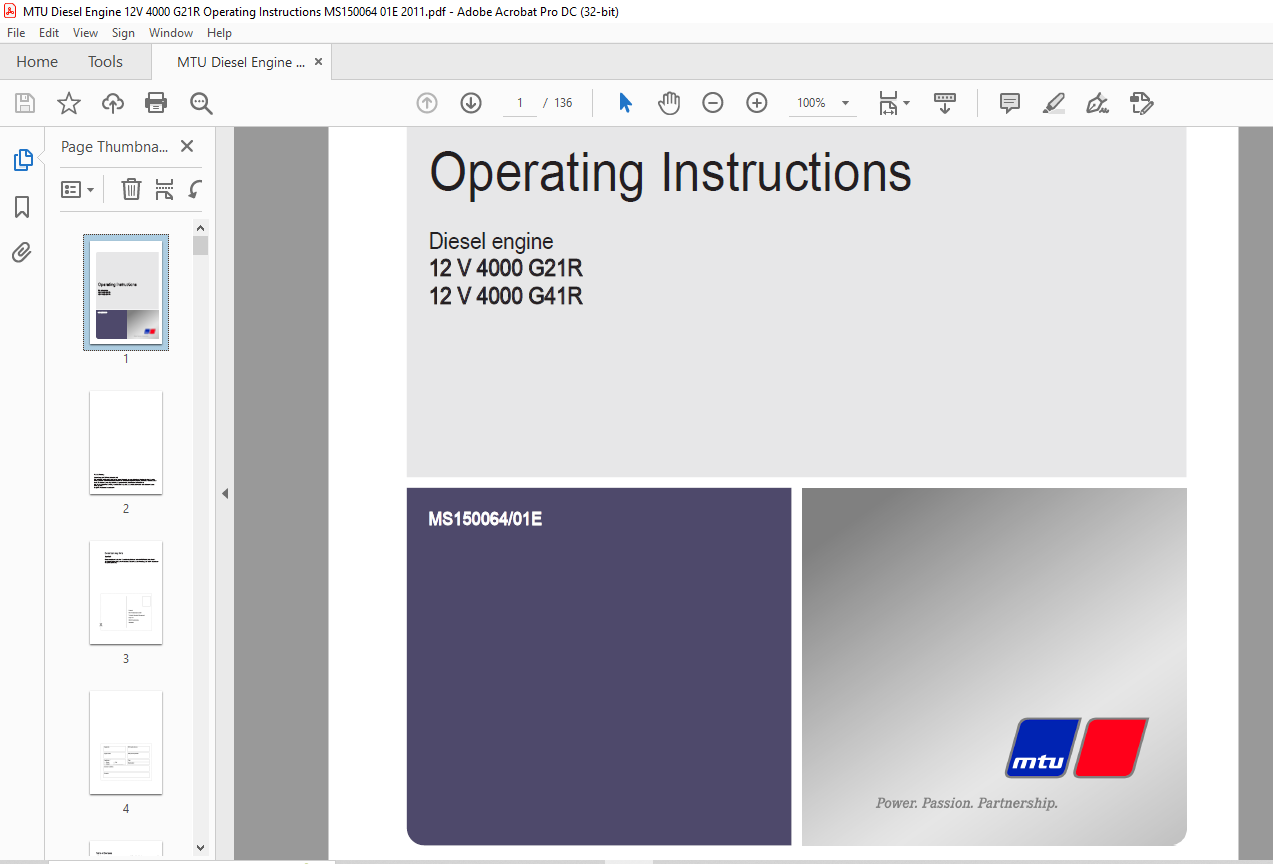Add a sticky note comment
This screenshot has width=1273, height=864.
click(x=1010, y=103)
